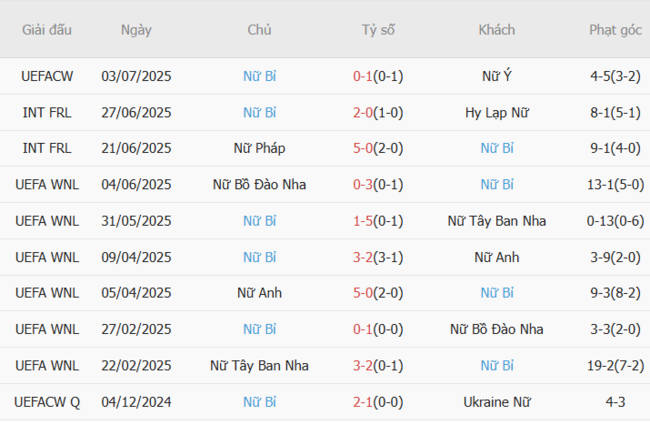The height and width of the screenshot is (425, 650).
Task: Click opponent Nữ Ý in UEFACW row
Action: pyautogui.click(x=497, y=76)
